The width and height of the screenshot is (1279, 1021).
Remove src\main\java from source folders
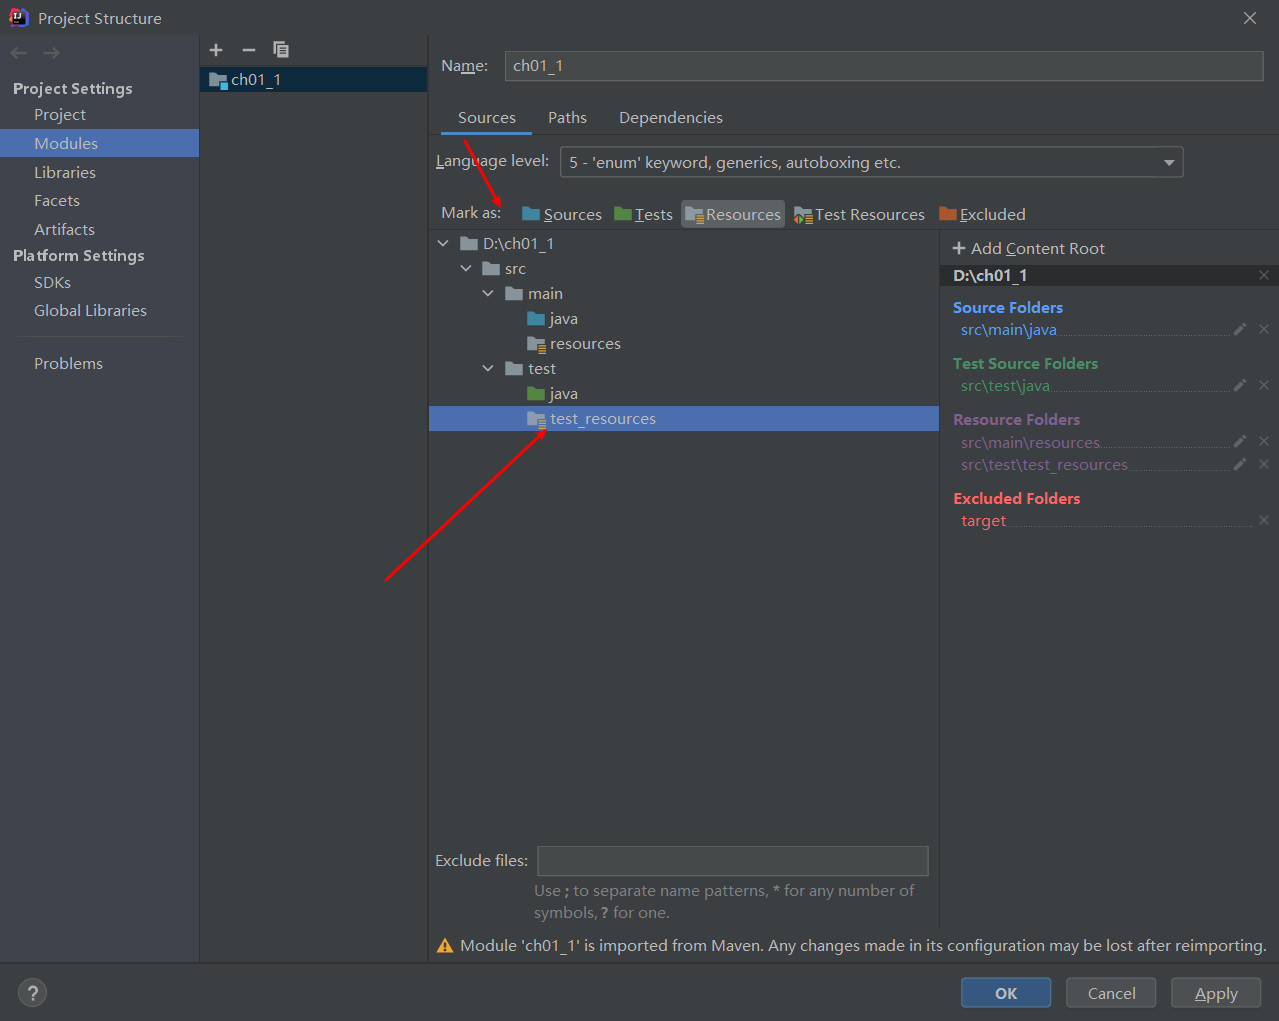click(1264, 329)
